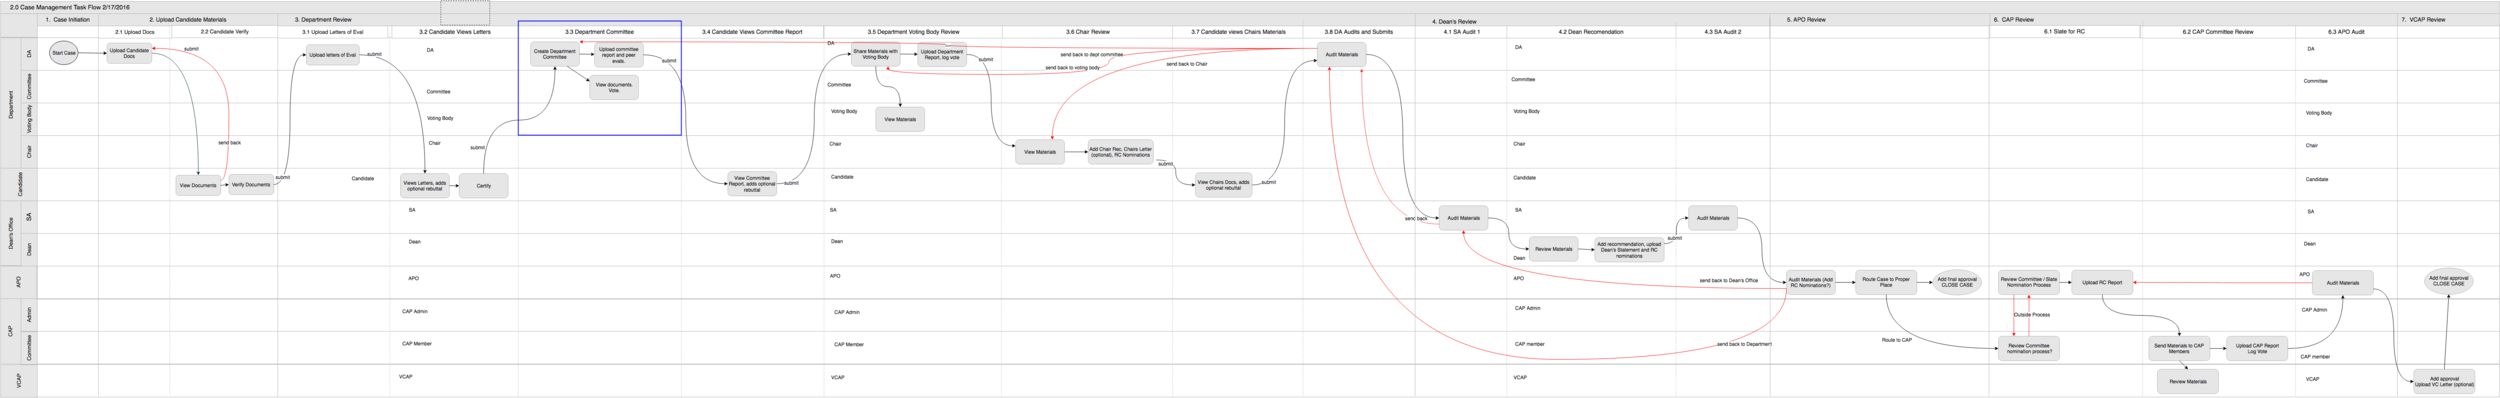This screenshot has height=398, width=2500.
Task: Click the Upload RC Report step
Action: click(2102, 283)
